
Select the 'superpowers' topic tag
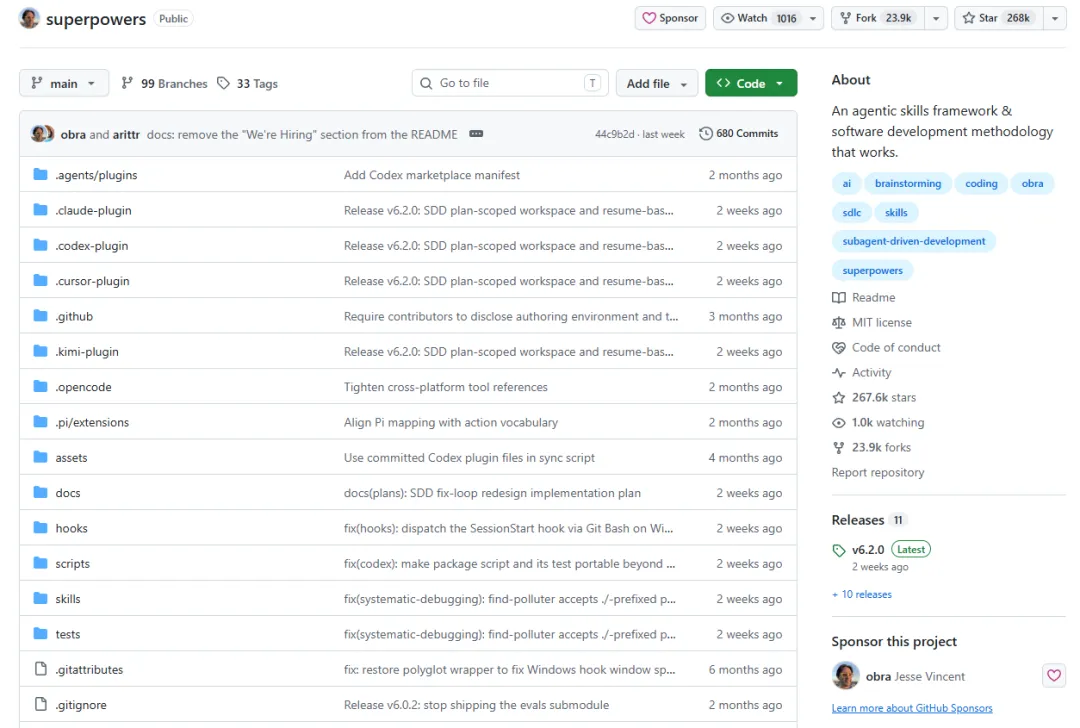click(872, 270)
